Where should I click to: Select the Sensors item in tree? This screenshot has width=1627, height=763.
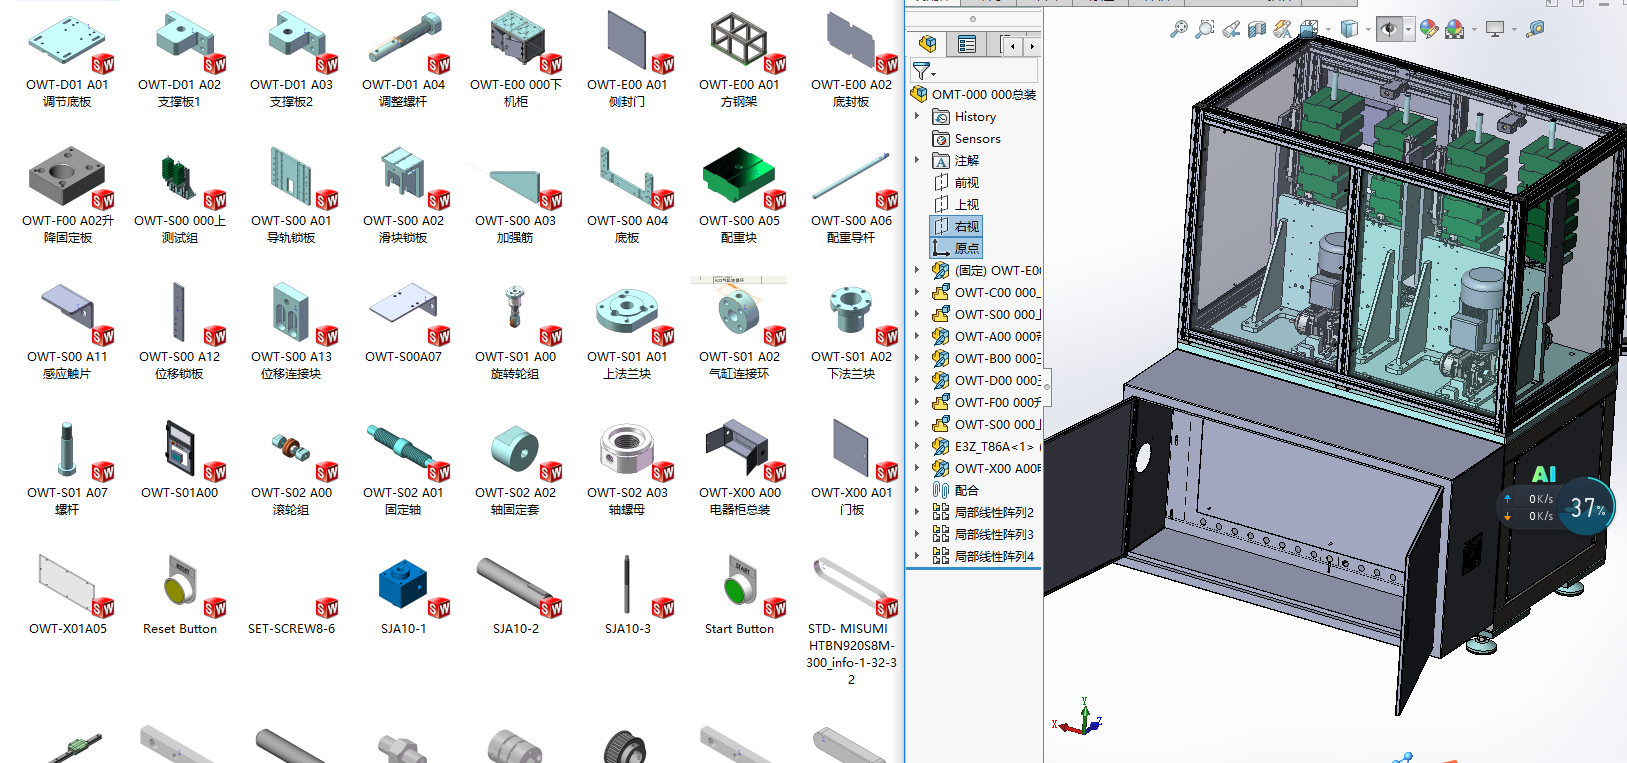coord(977,139)
